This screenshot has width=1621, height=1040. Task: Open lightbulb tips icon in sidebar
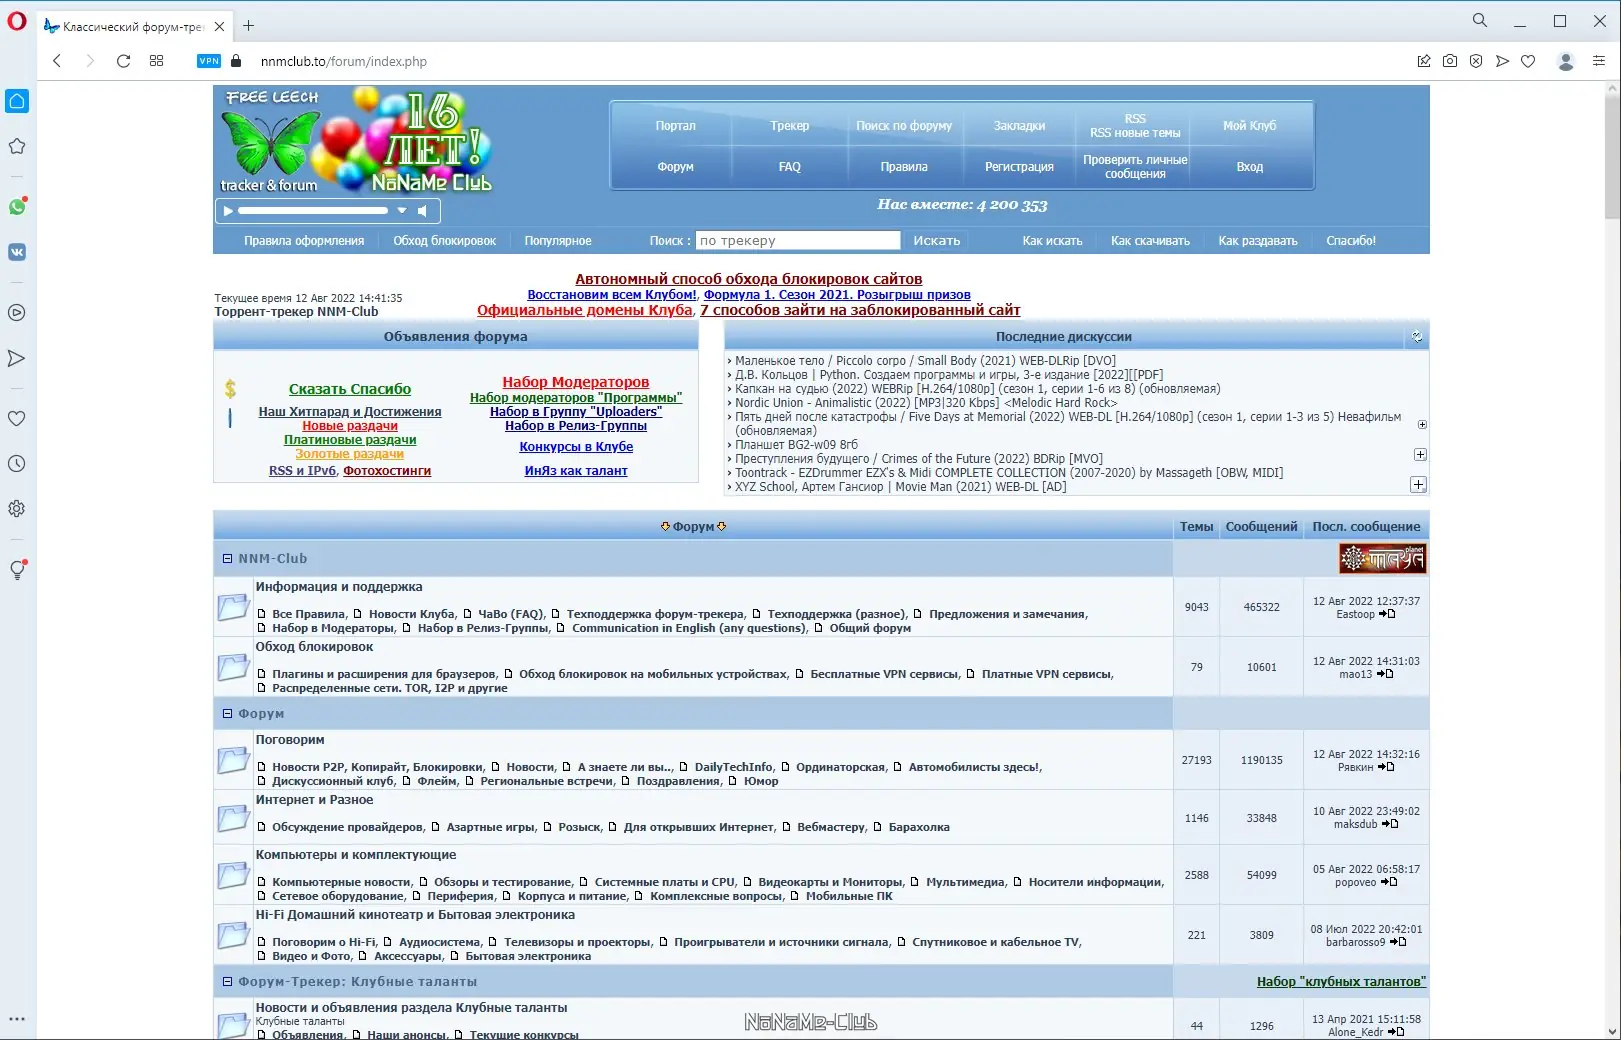[x=17, y=569]
